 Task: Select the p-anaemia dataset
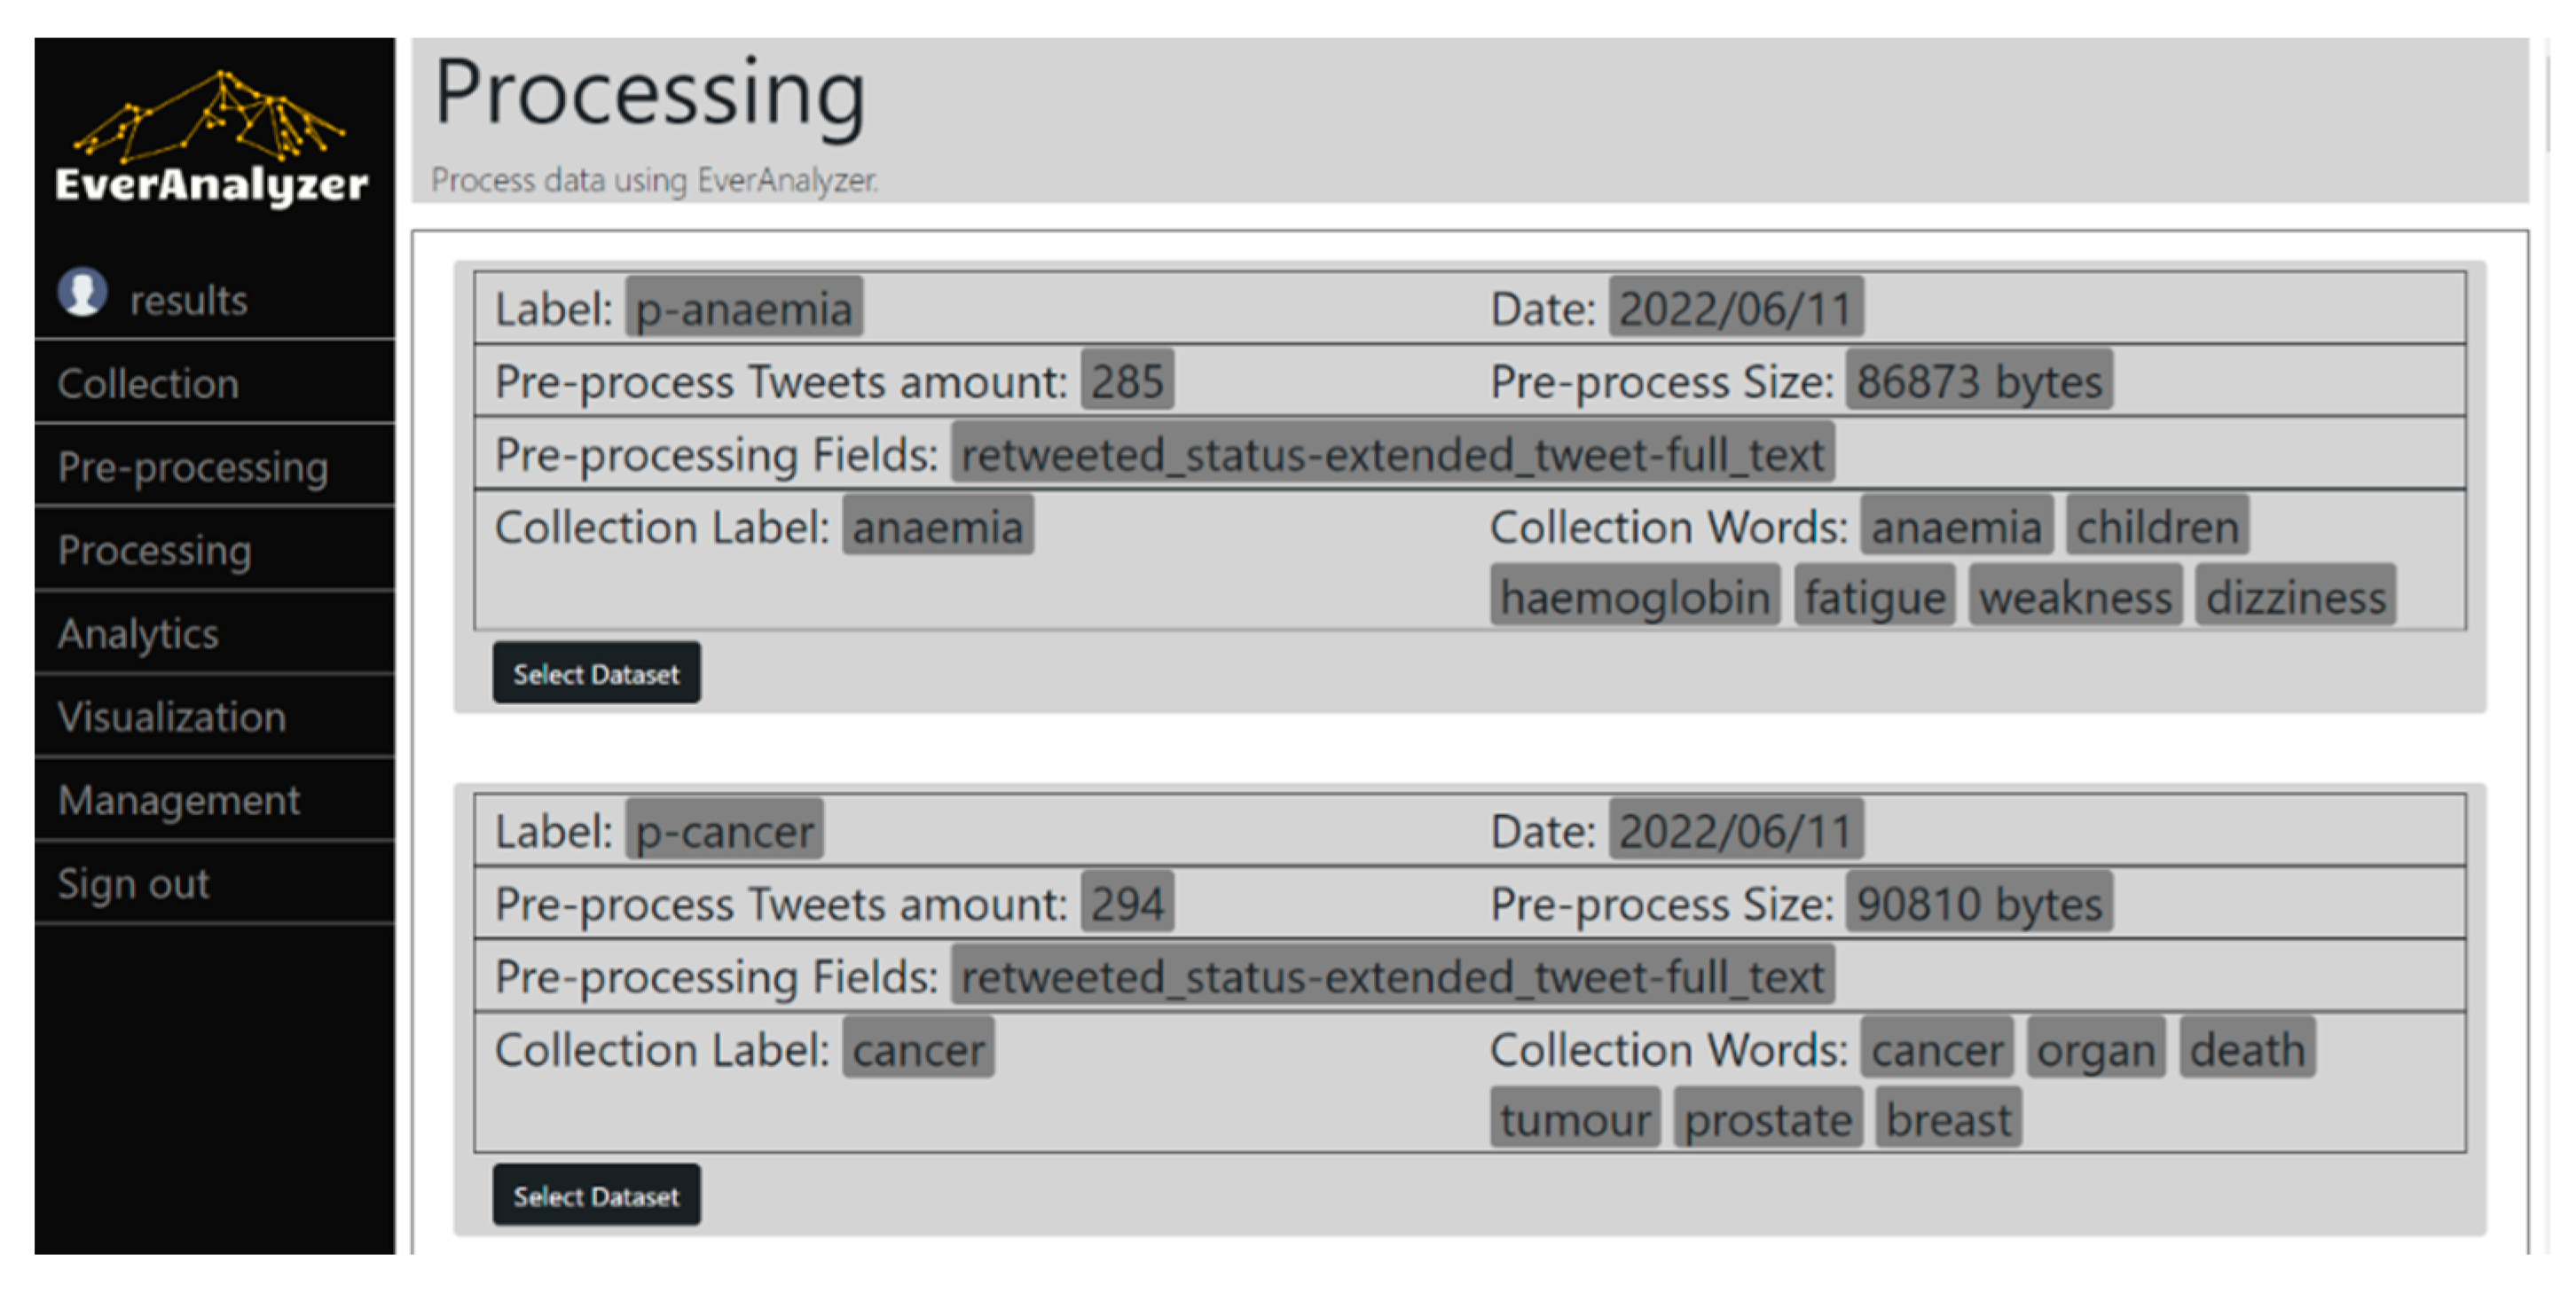(x=596, y=674)
